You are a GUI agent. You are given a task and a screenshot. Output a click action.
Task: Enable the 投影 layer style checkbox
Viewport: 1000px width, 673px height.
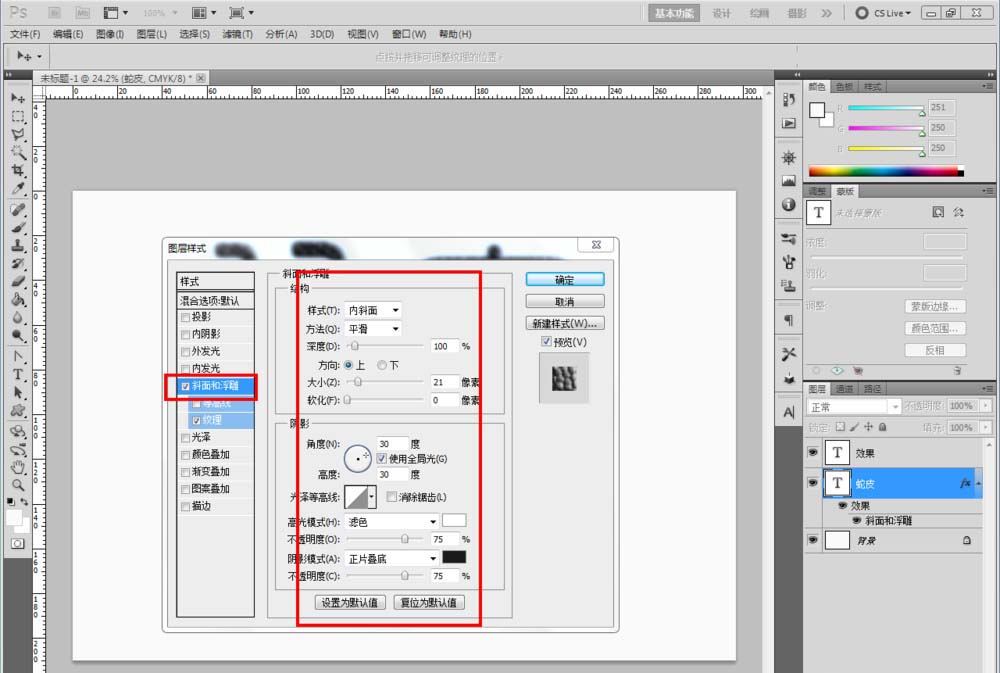(186, 318)
